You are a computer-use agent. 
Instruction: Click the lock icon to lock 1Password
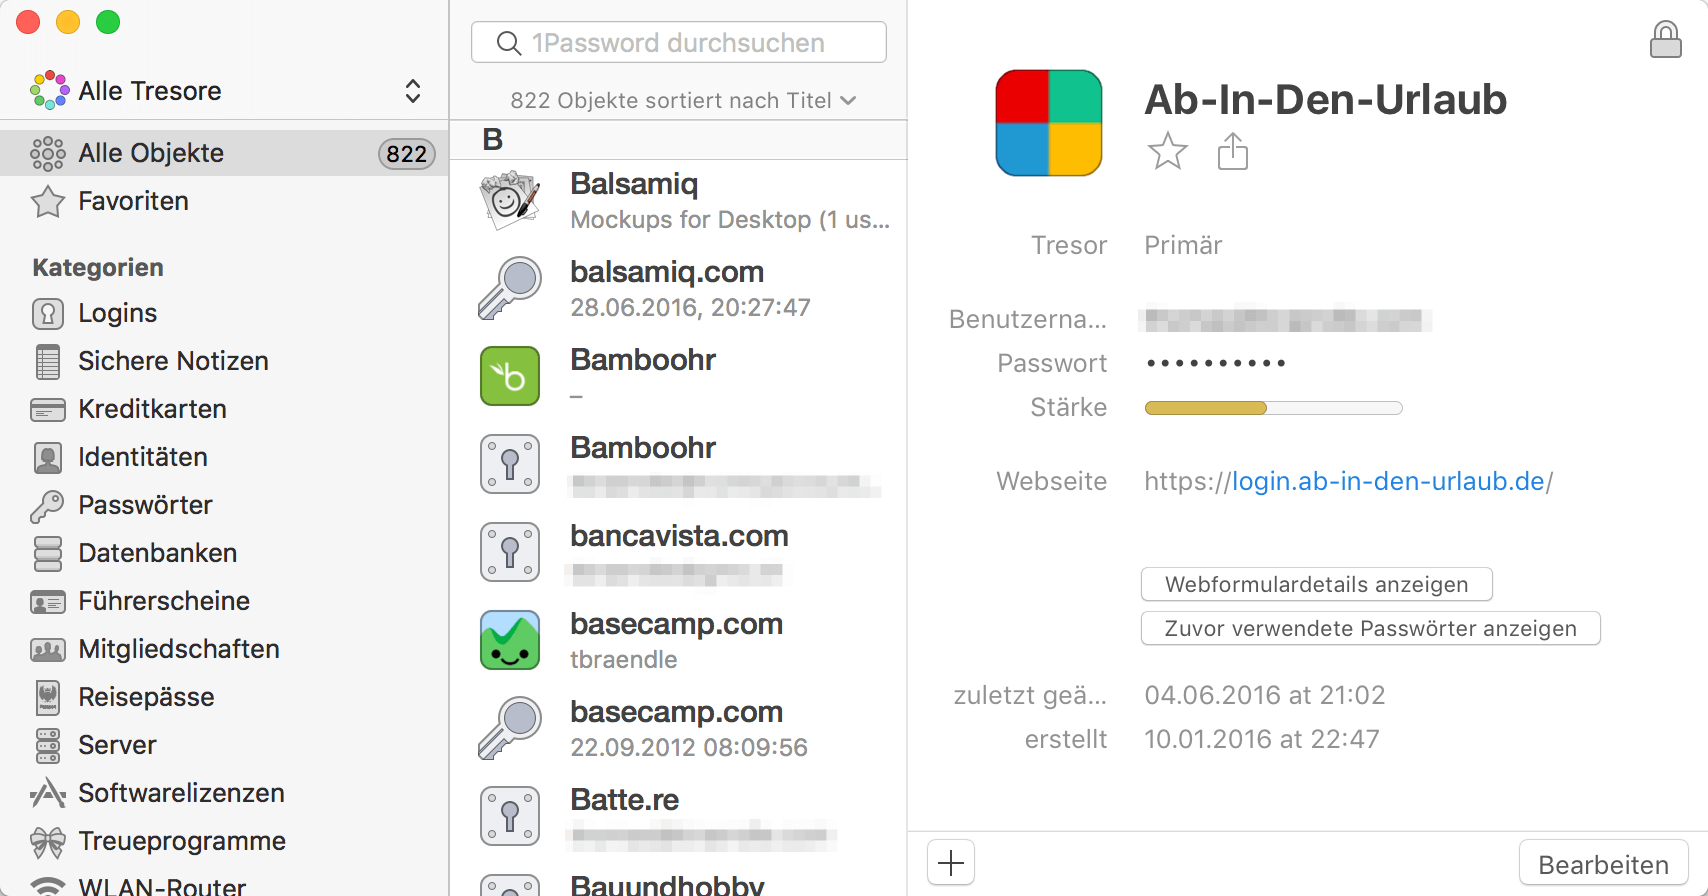[x=1665, y=39]
